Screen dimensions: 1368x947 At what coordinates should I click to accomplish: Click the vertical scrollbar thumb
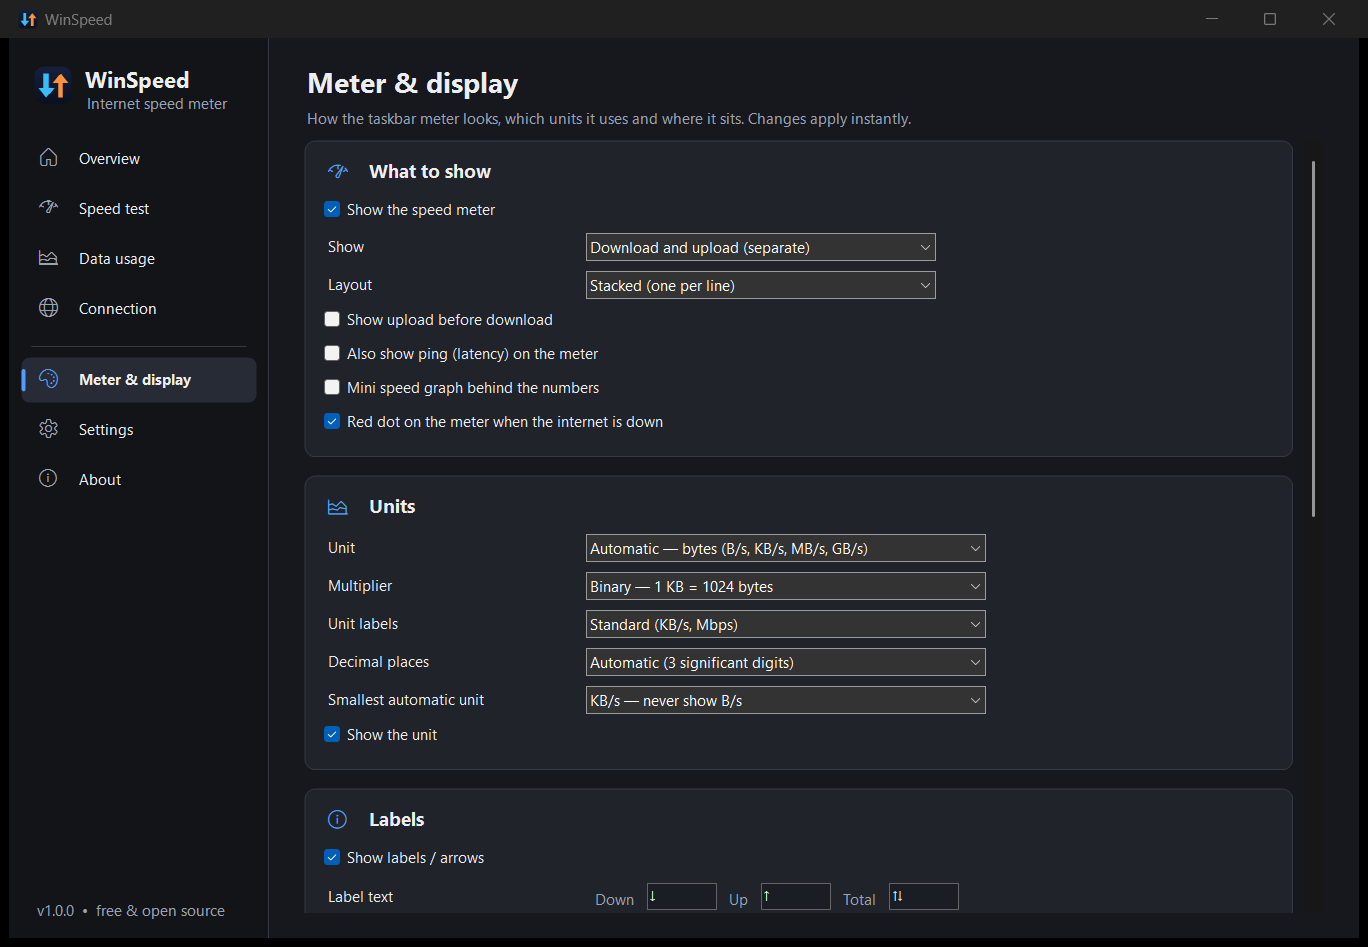point(1313,339)
